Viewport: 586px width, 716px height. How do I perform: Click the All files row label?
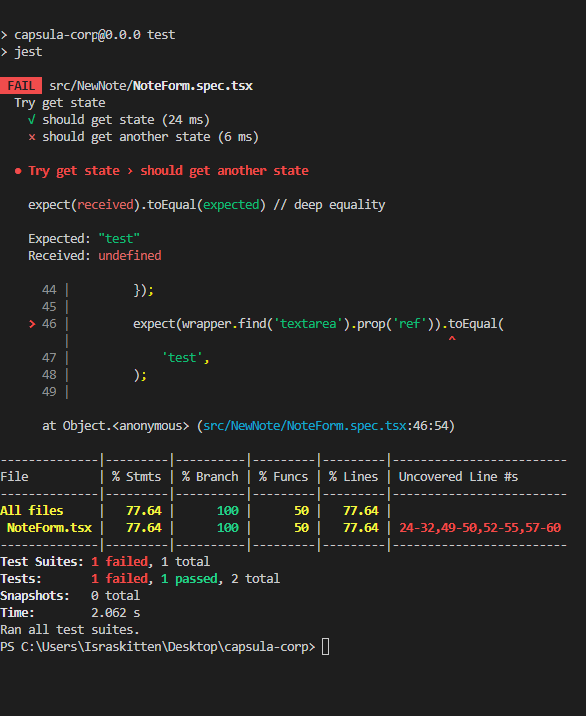click(x=32, y=511)
